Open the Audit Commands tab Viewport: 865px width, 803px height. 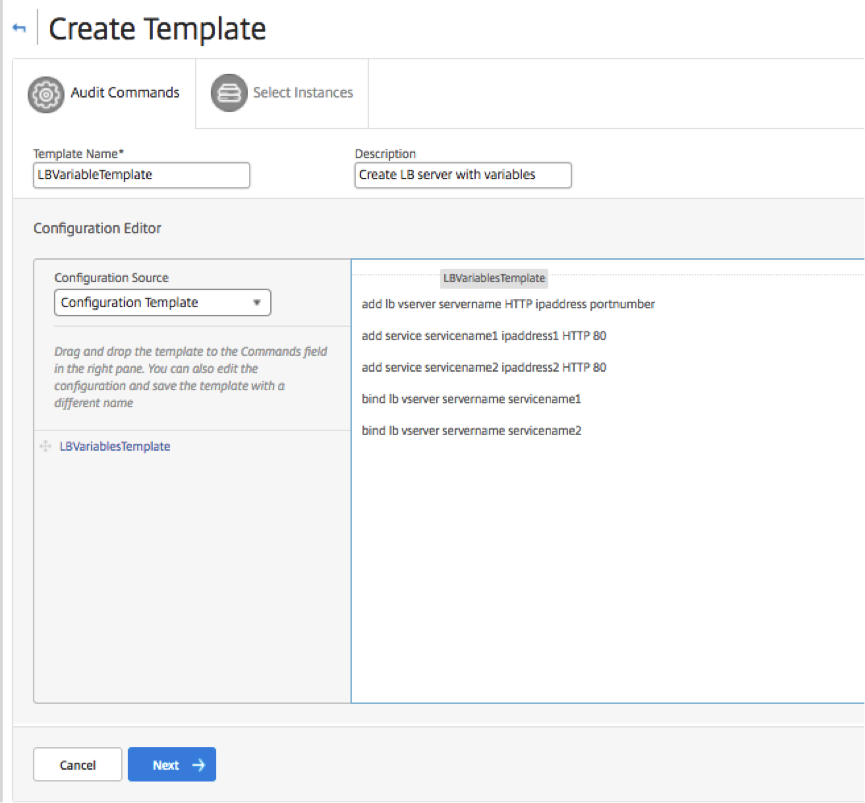[104, 94]
